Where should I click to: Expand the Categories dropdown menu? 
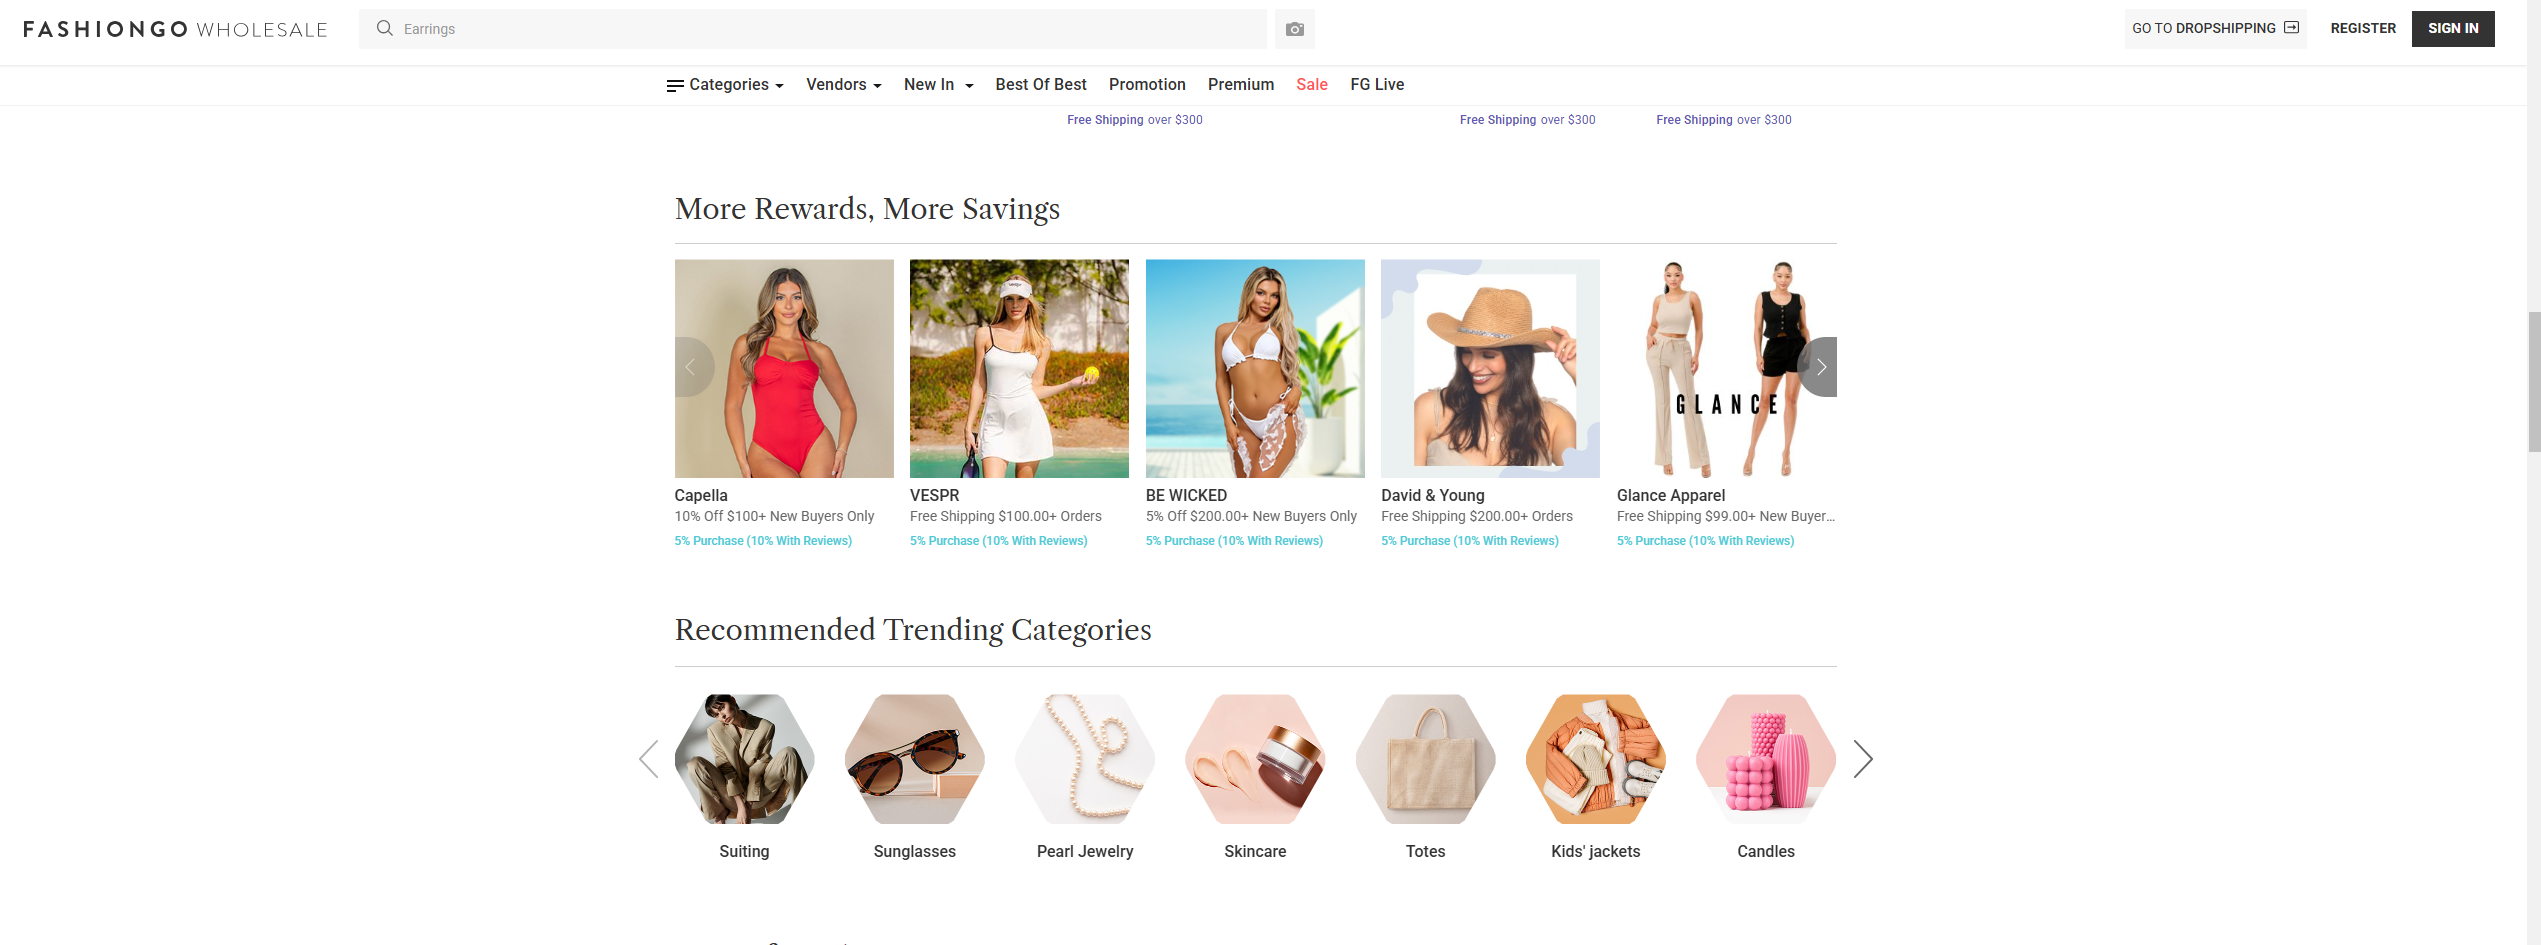pos(725,85)
